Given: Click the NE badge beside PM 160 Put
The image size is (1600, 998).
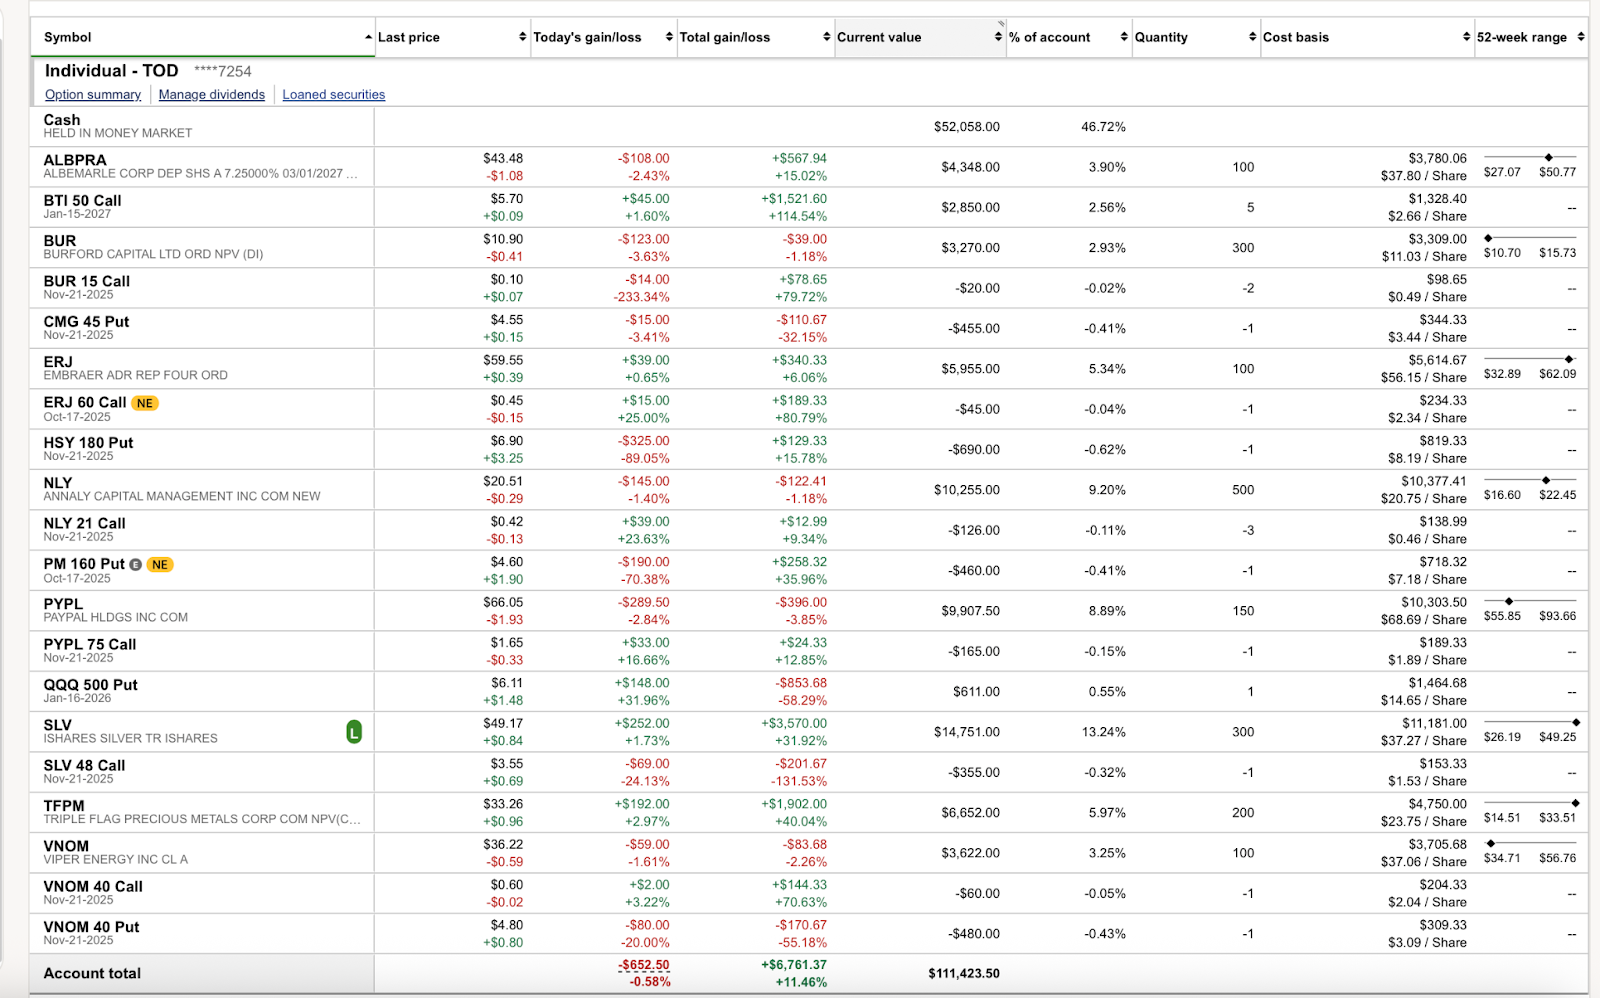Looking at the screenshot, I should [160, 565].
